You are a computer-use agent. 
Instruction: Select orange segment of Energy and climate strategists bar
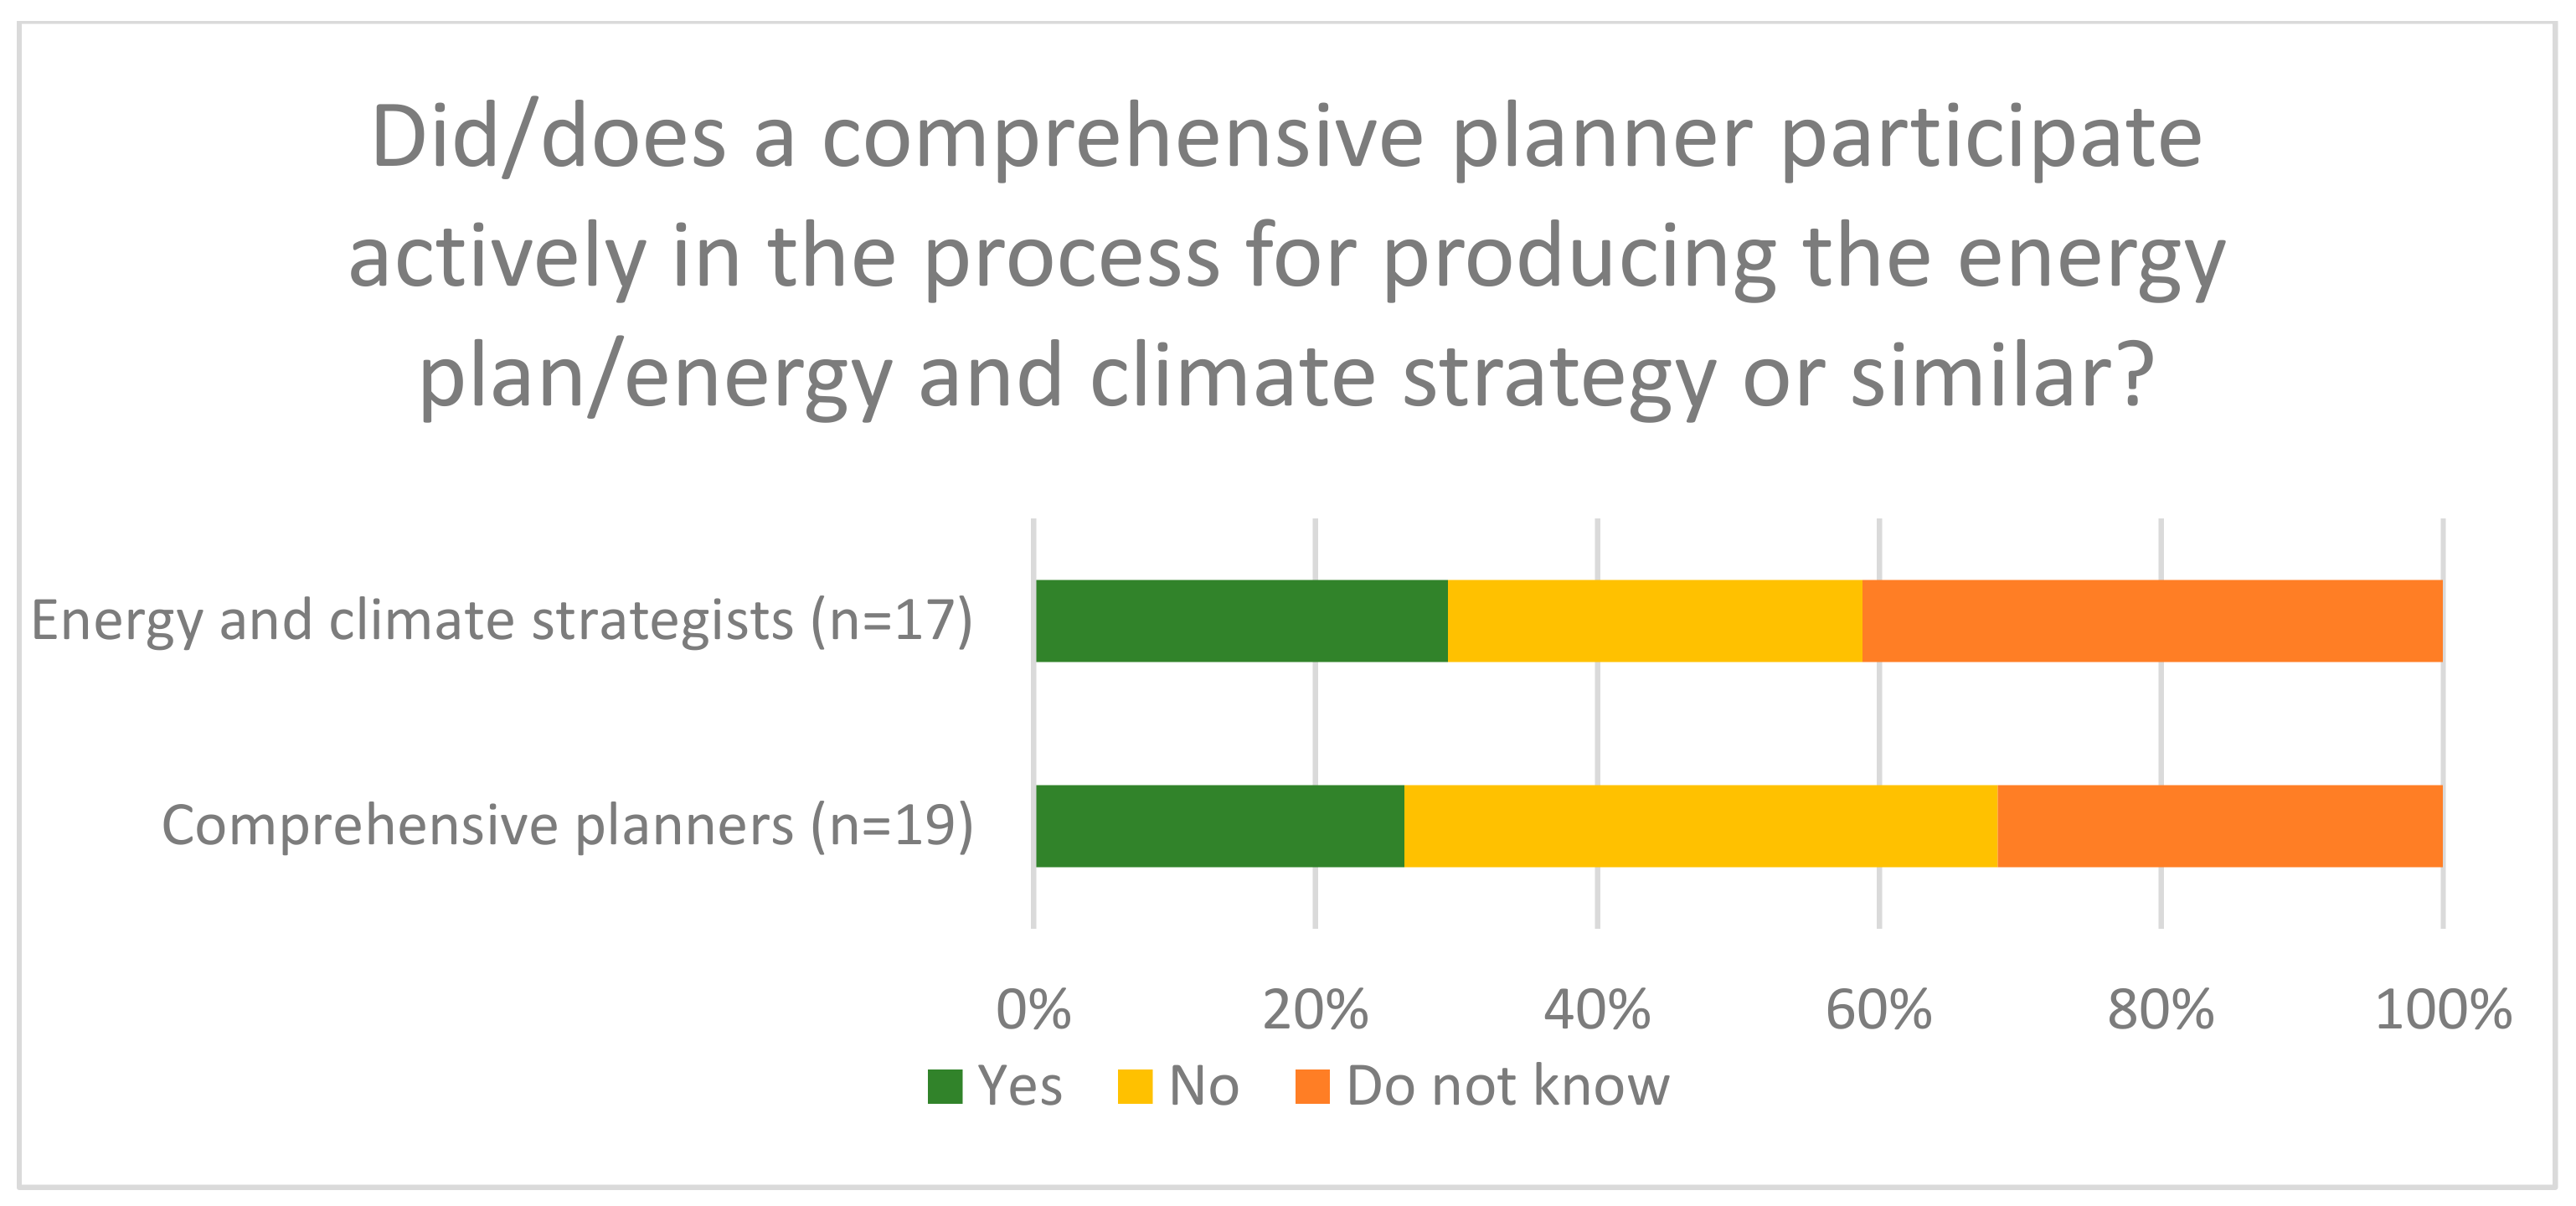tap(2152, 621)
